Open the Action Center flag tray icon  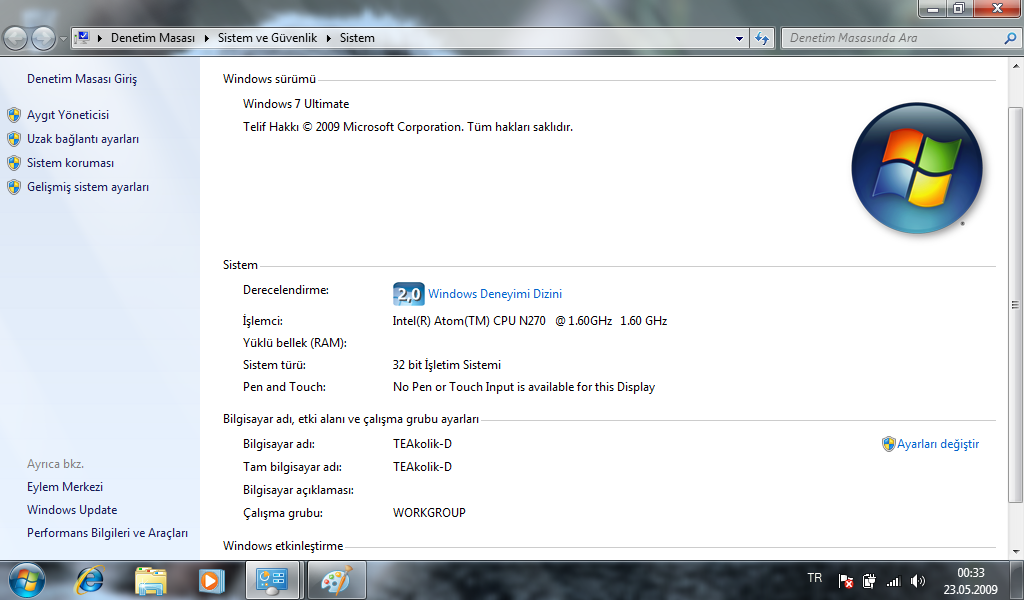pyautogui.click(x=846, y=581)
